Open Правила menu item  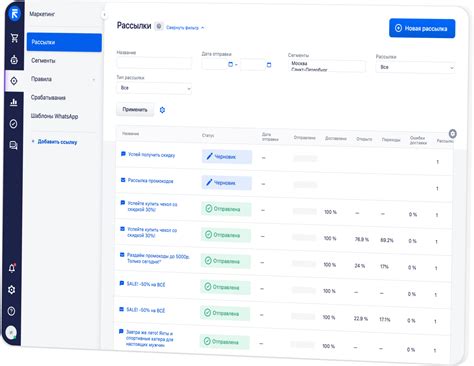click(41, 79)
